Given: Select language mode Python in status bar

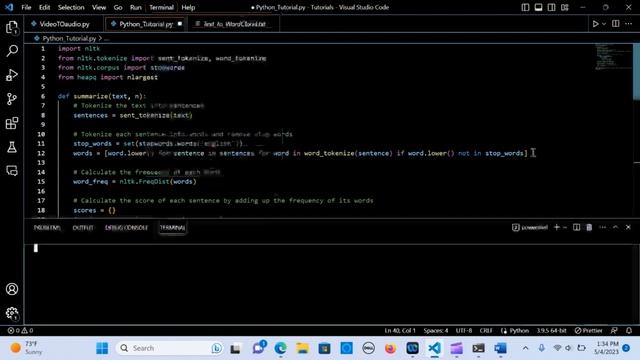Looking at the screenshot, I should (x=519, y=331).
